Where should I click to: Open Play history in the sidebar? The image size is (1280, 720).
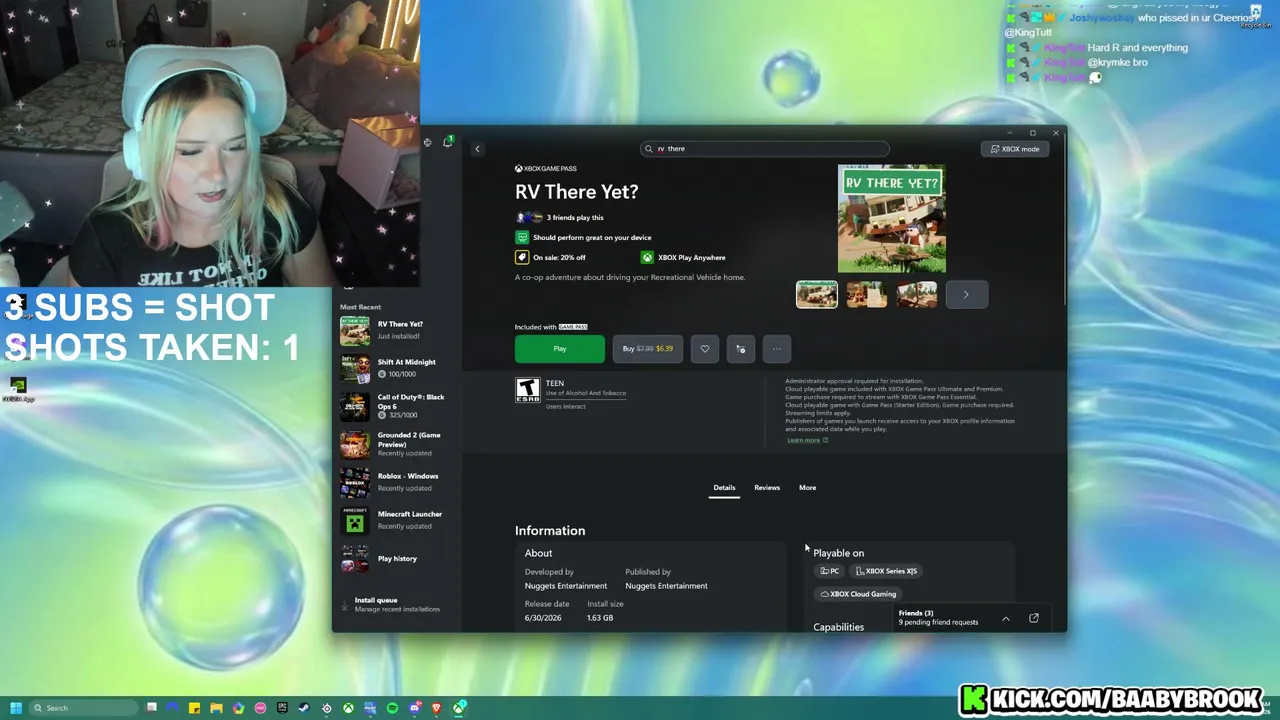point(397,559)
